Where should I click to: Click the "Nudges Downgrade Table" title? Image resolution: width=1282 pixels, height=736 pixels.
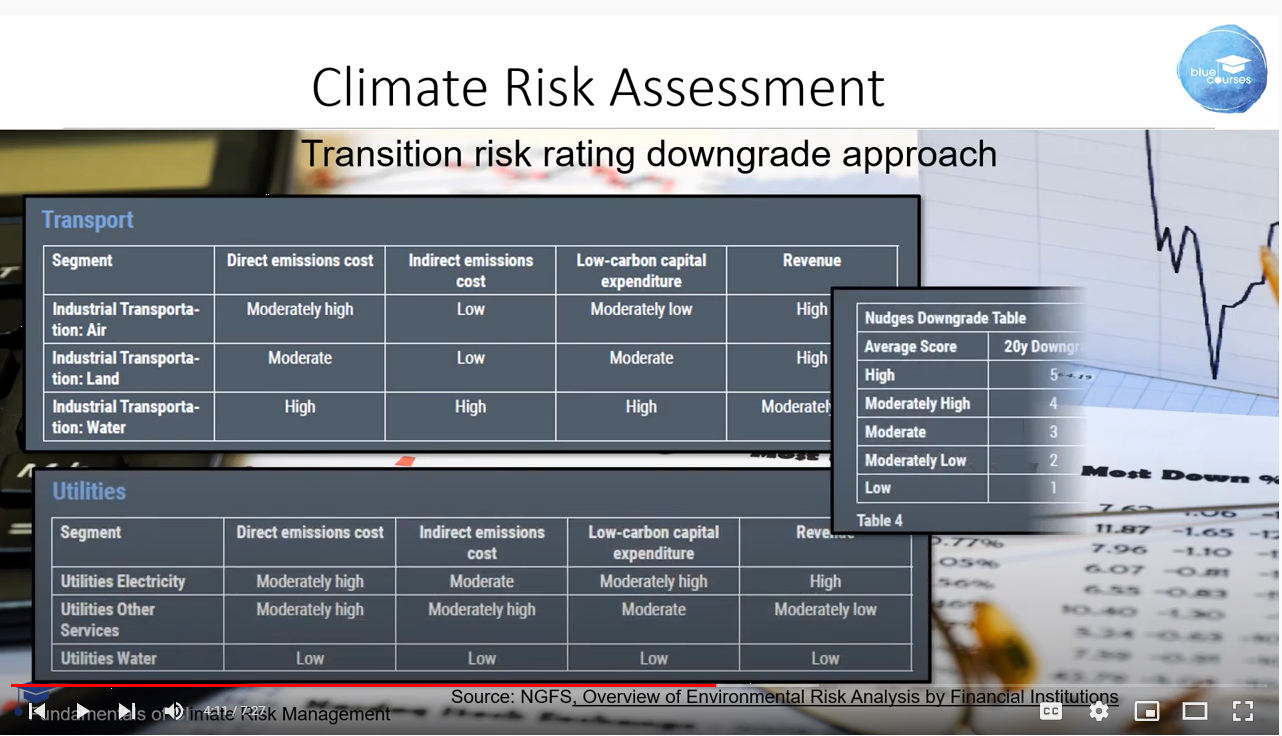pyautogui.click(x=945, y=318)
